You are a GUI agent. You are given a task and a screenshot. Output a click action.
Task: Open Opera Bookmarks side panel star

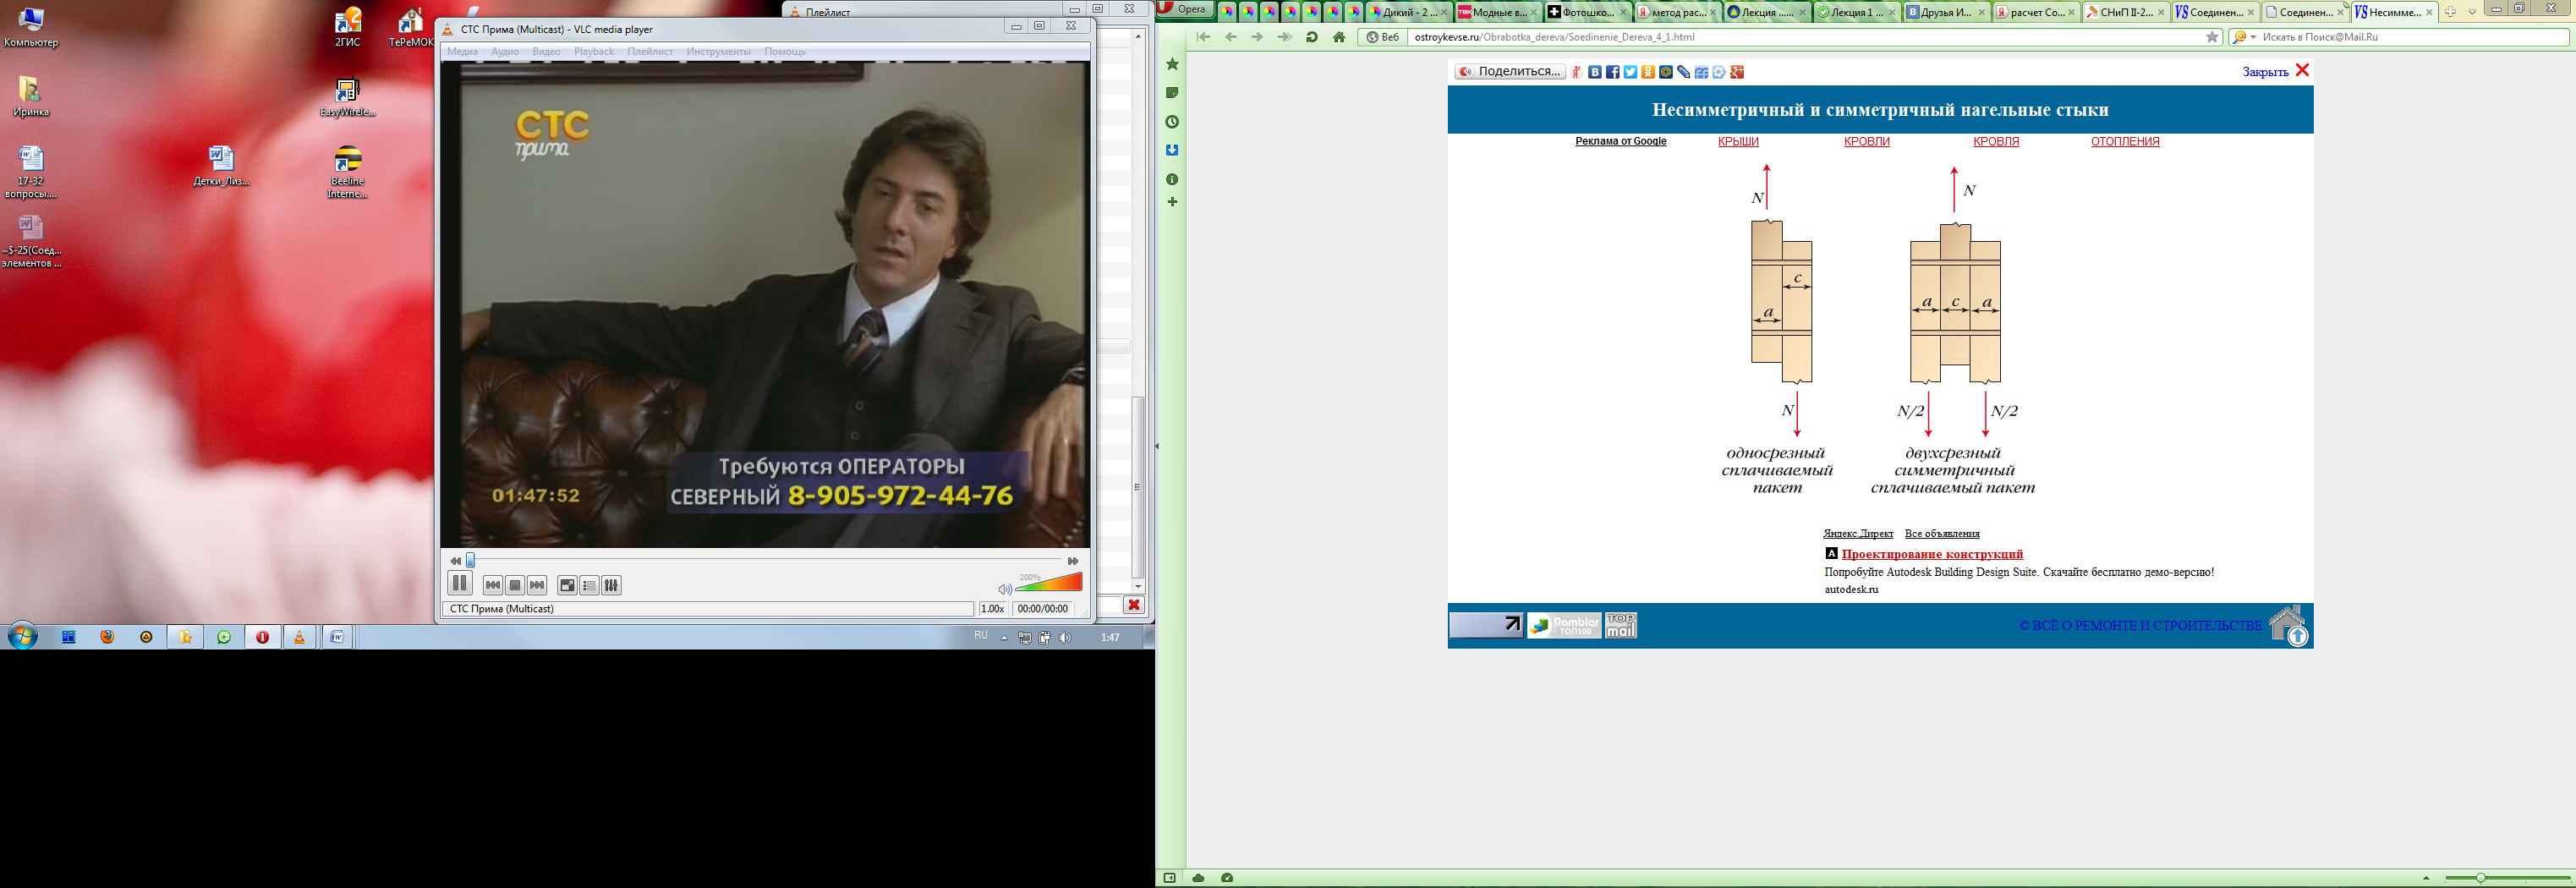tap(1172, 64)
